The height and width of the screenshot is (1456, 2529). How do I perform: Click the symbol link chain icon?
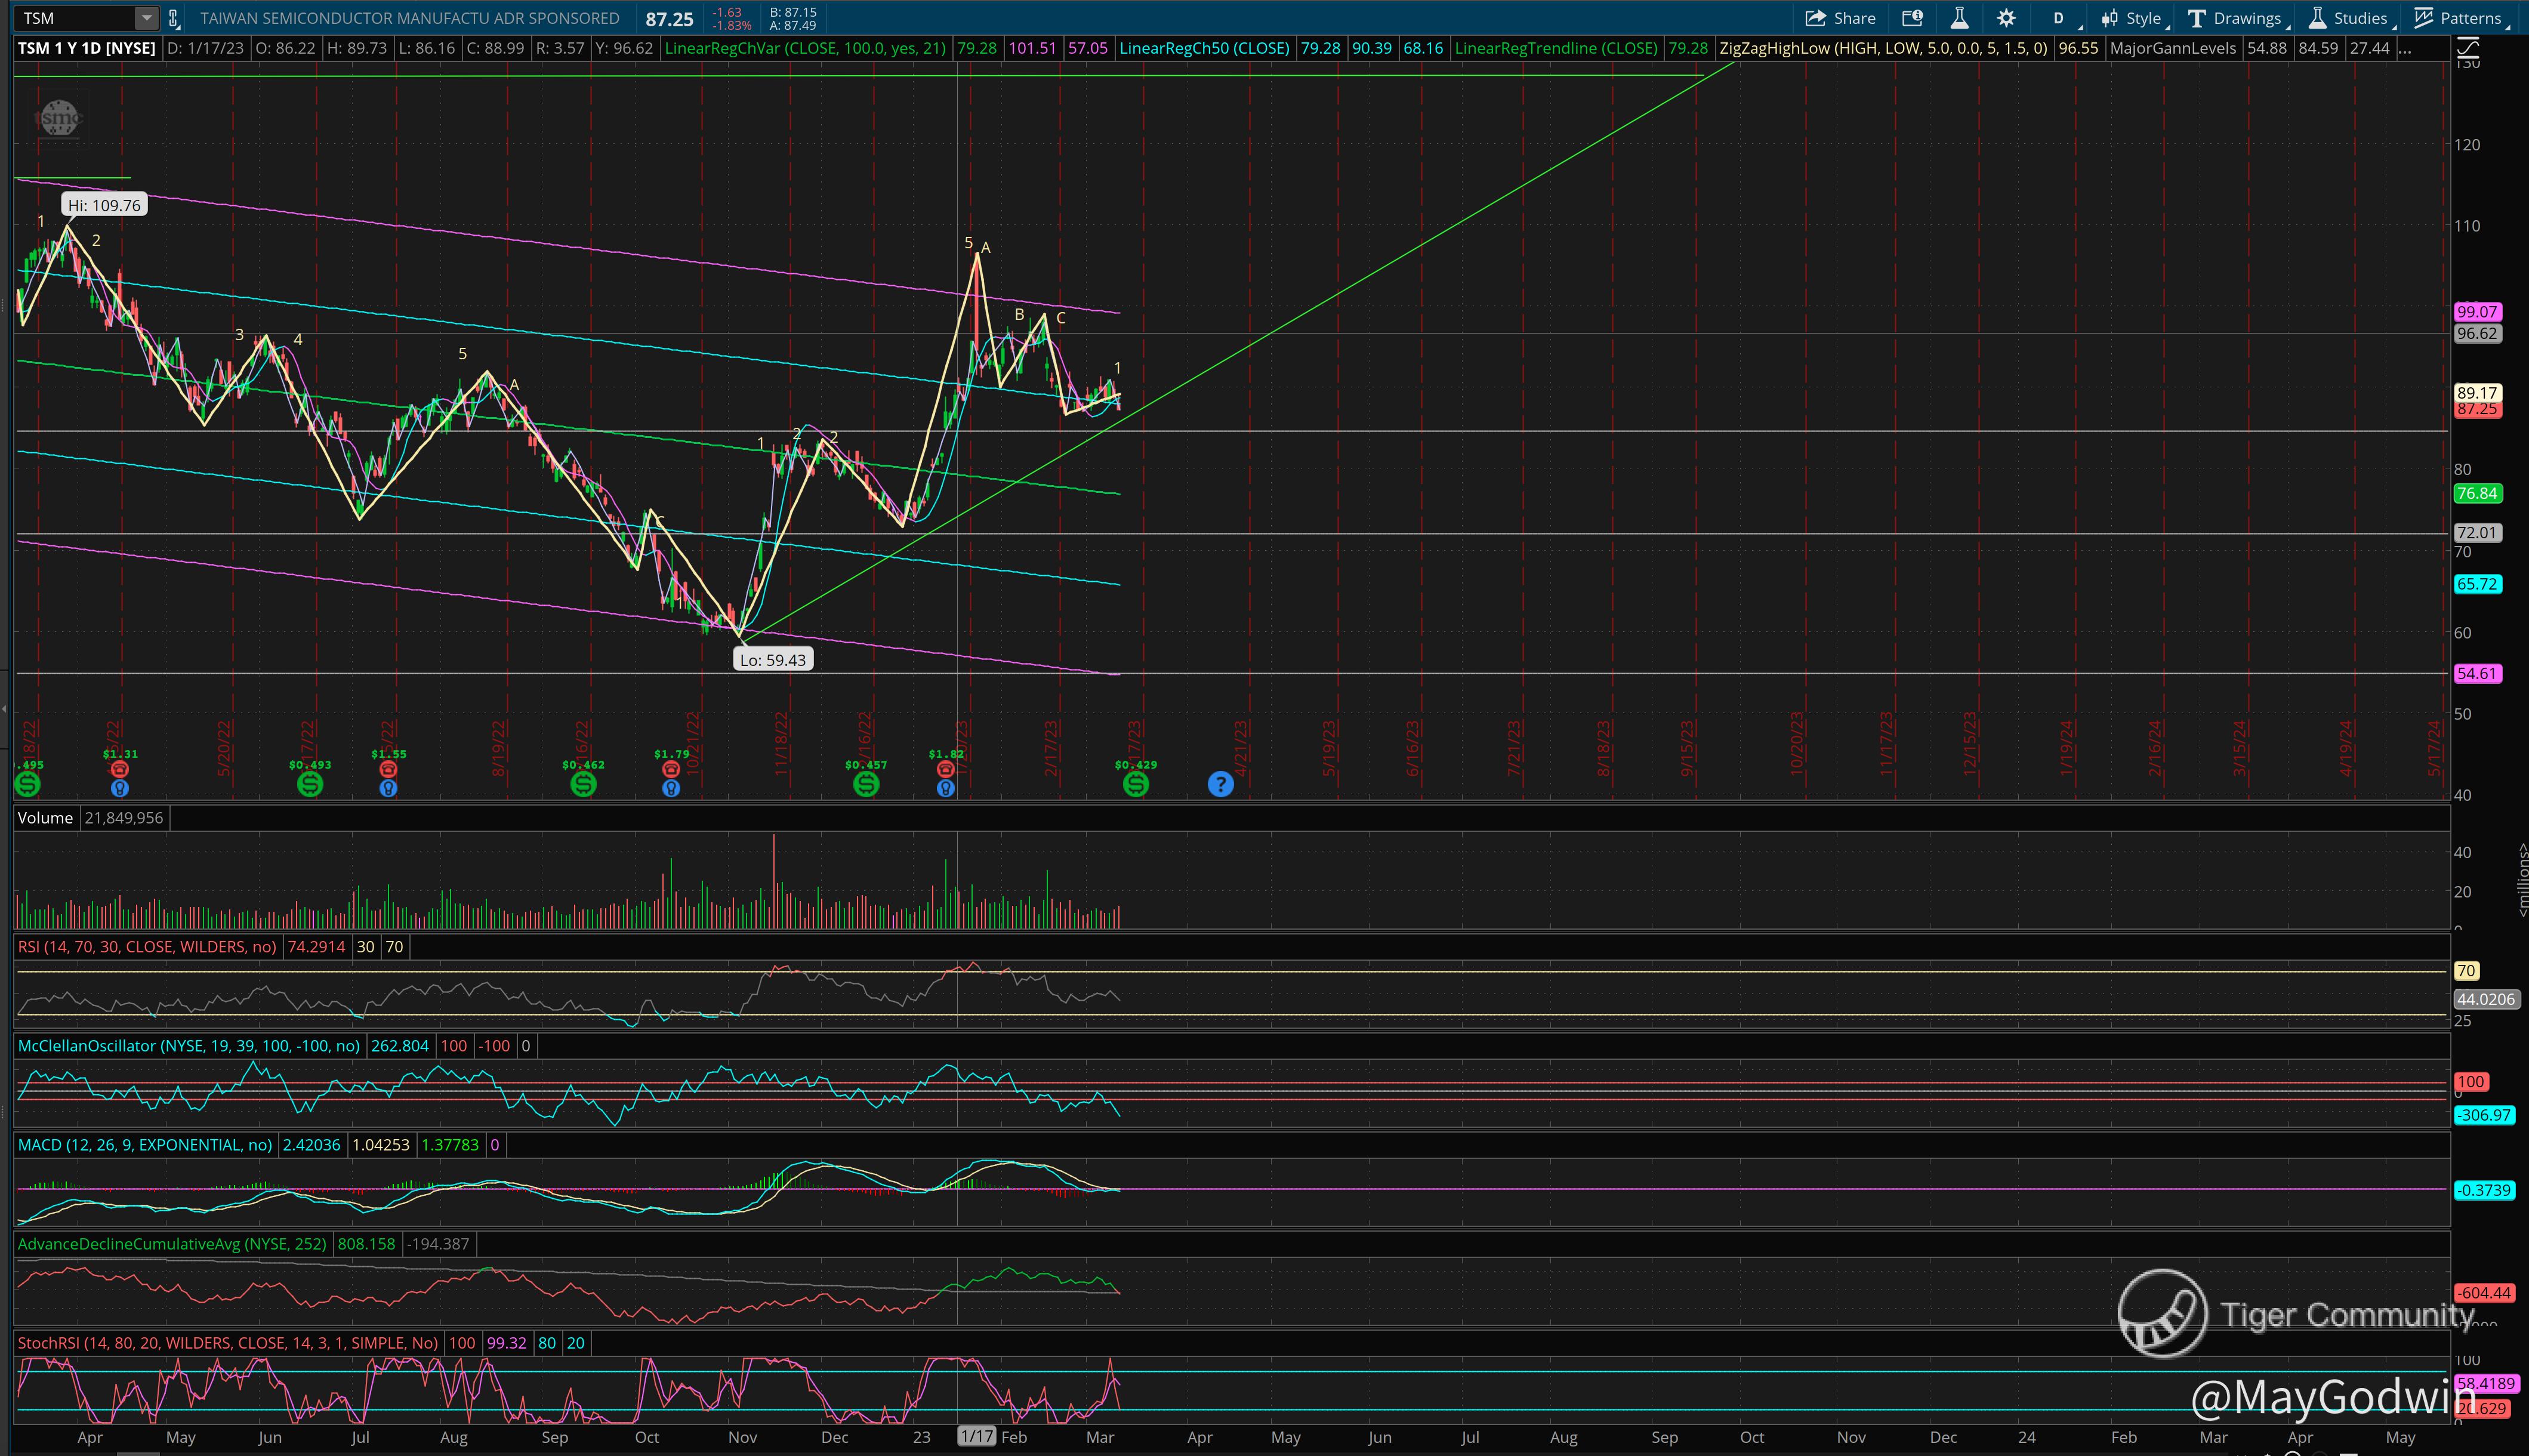click(173, 18)
